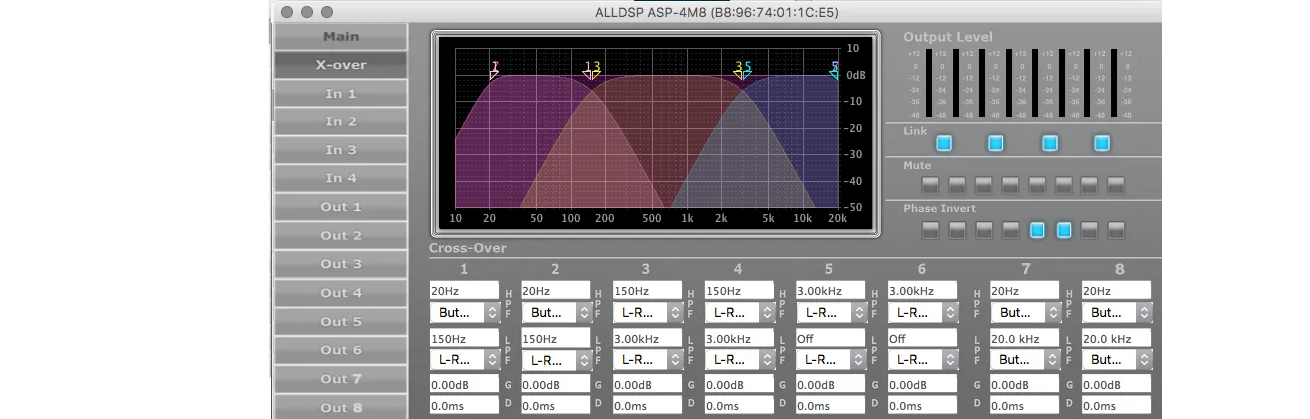Go to the Out 5 page

click(340, 321)
